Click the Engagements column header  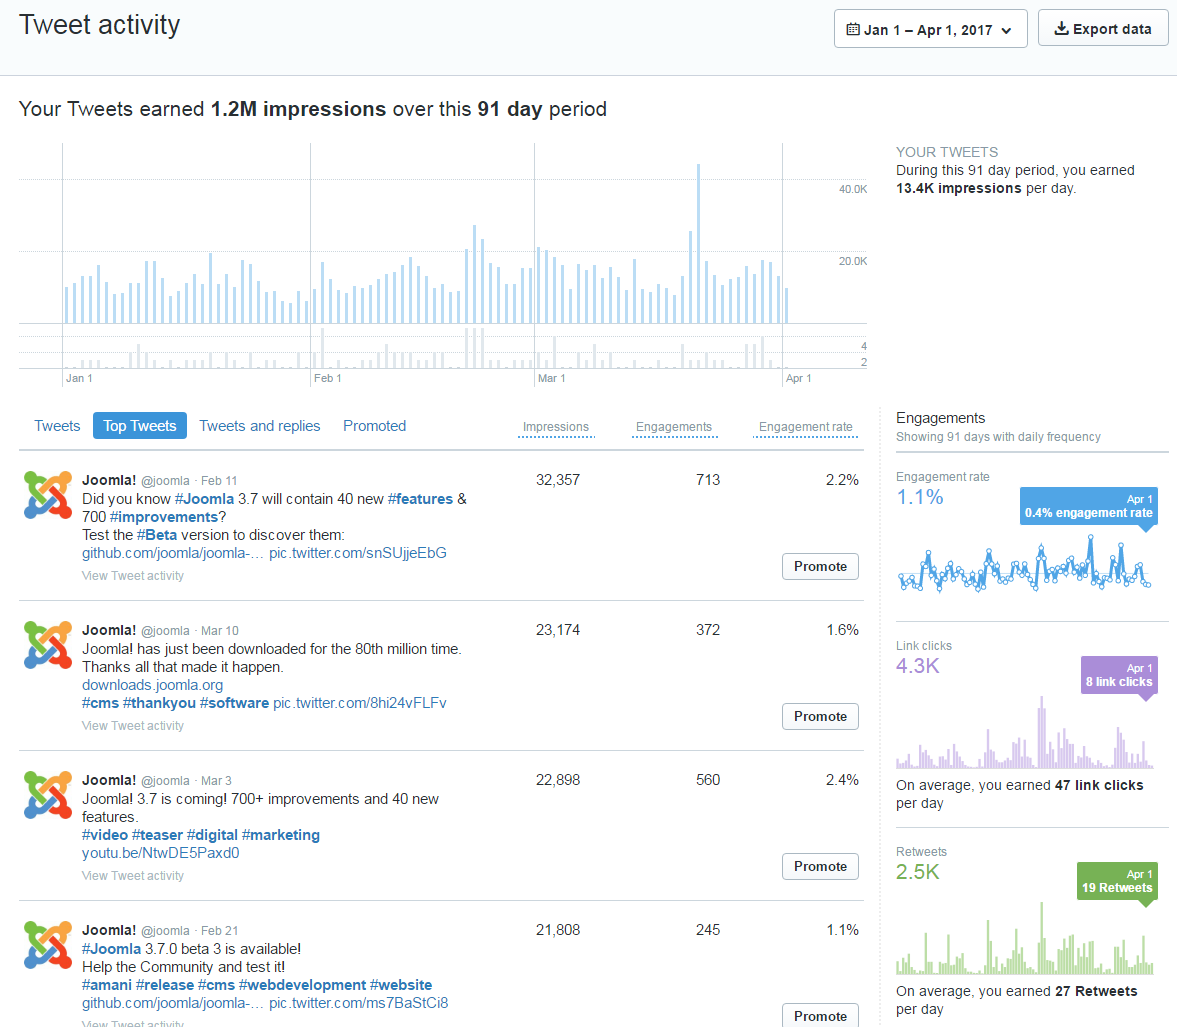(673, 426)
